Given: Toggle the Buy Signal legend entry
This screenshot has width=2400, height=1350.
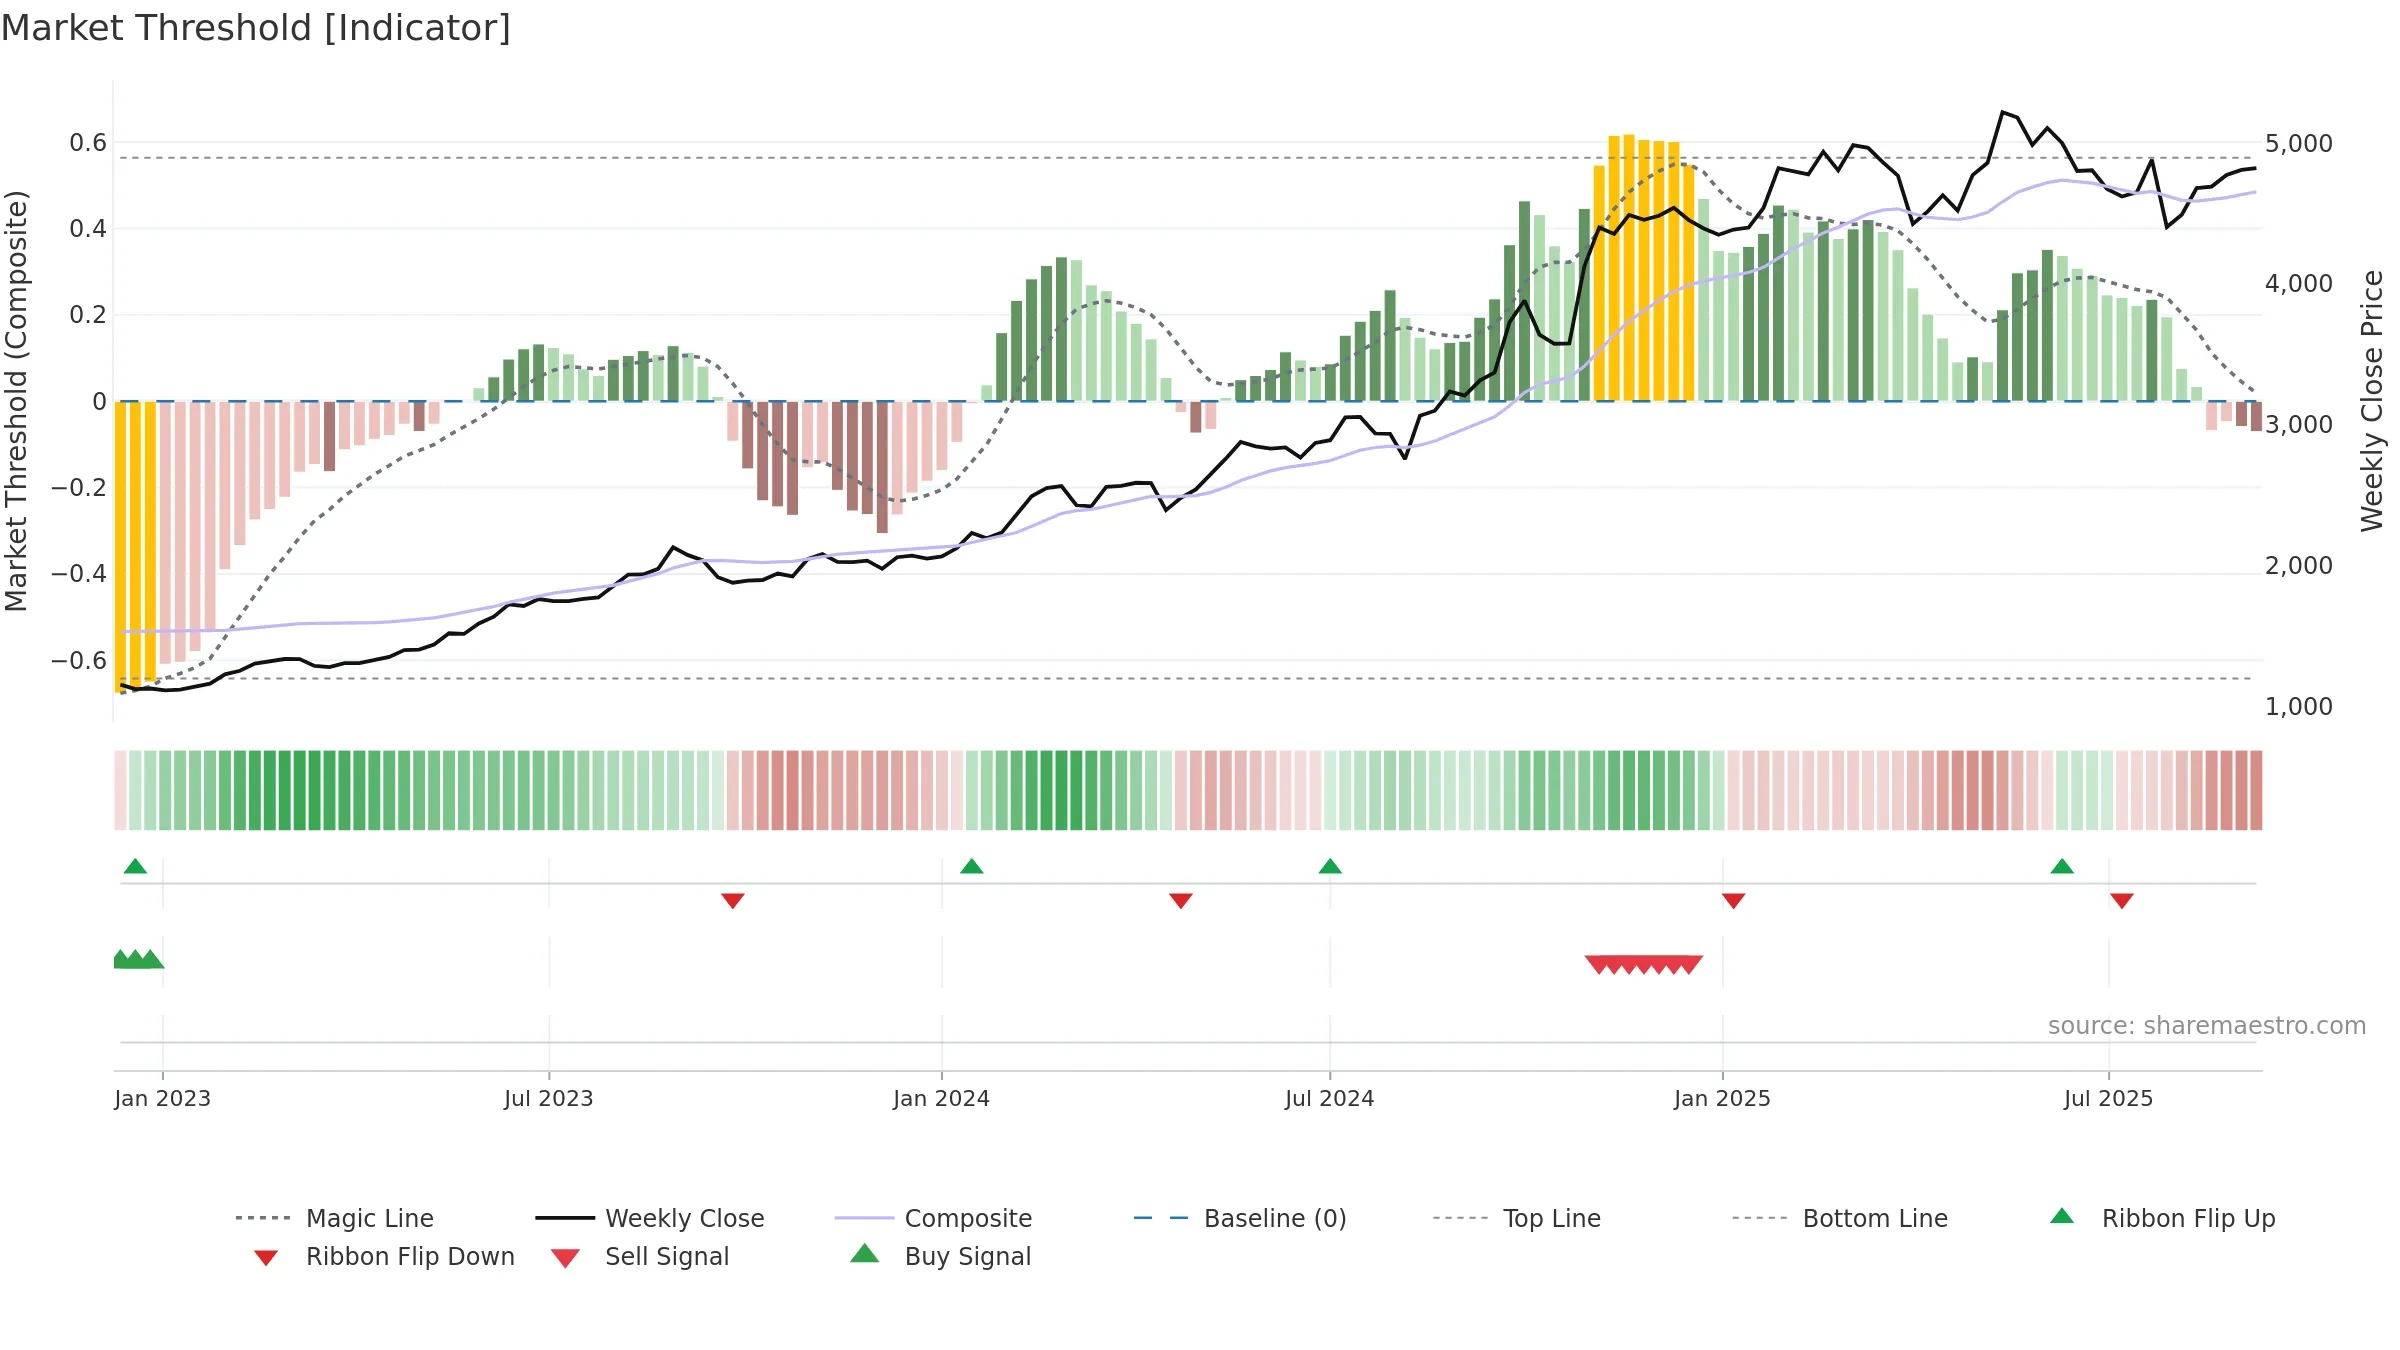Looking at the screenshot, I should point(940,1256).
